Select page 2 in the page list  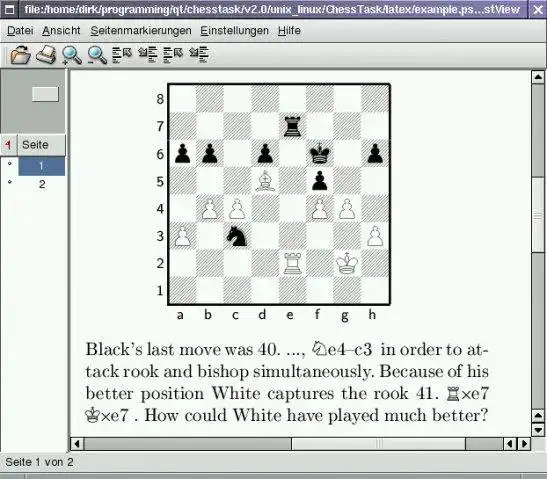pyautogui.click(x=42, y=184)
